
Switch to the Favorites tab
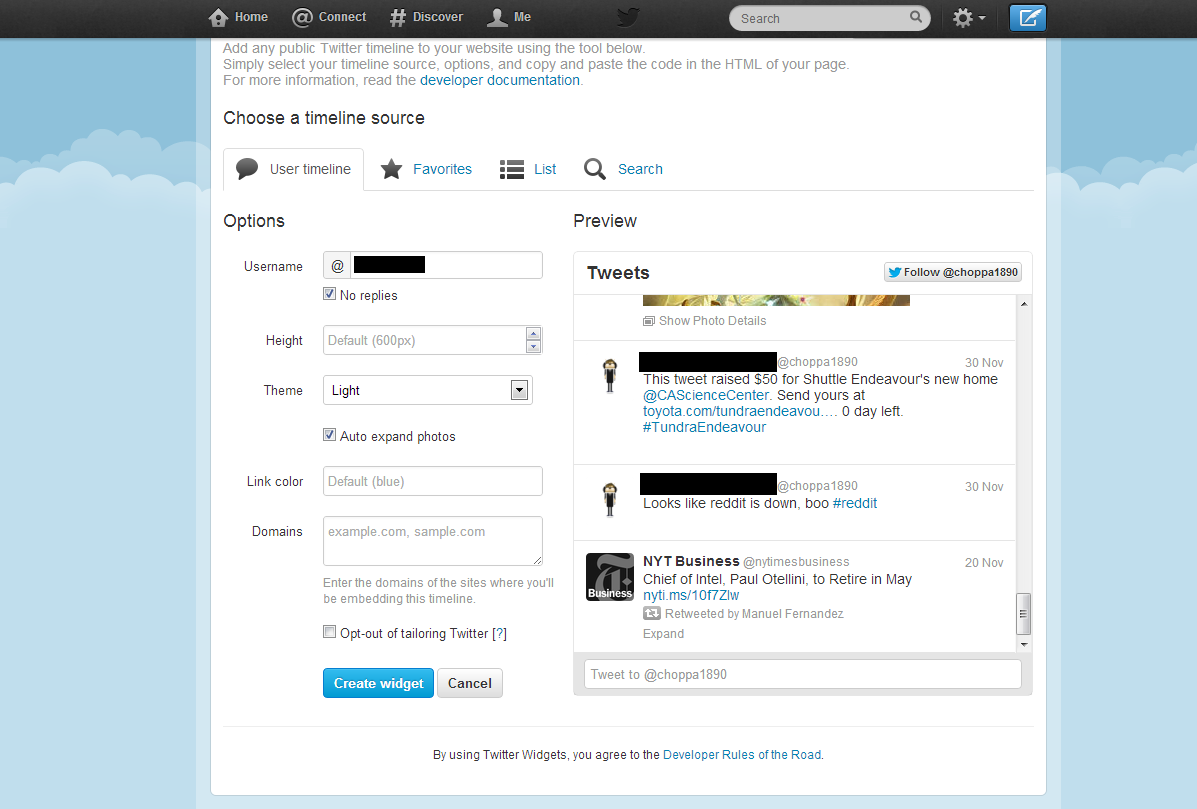(x=426, y=169)
